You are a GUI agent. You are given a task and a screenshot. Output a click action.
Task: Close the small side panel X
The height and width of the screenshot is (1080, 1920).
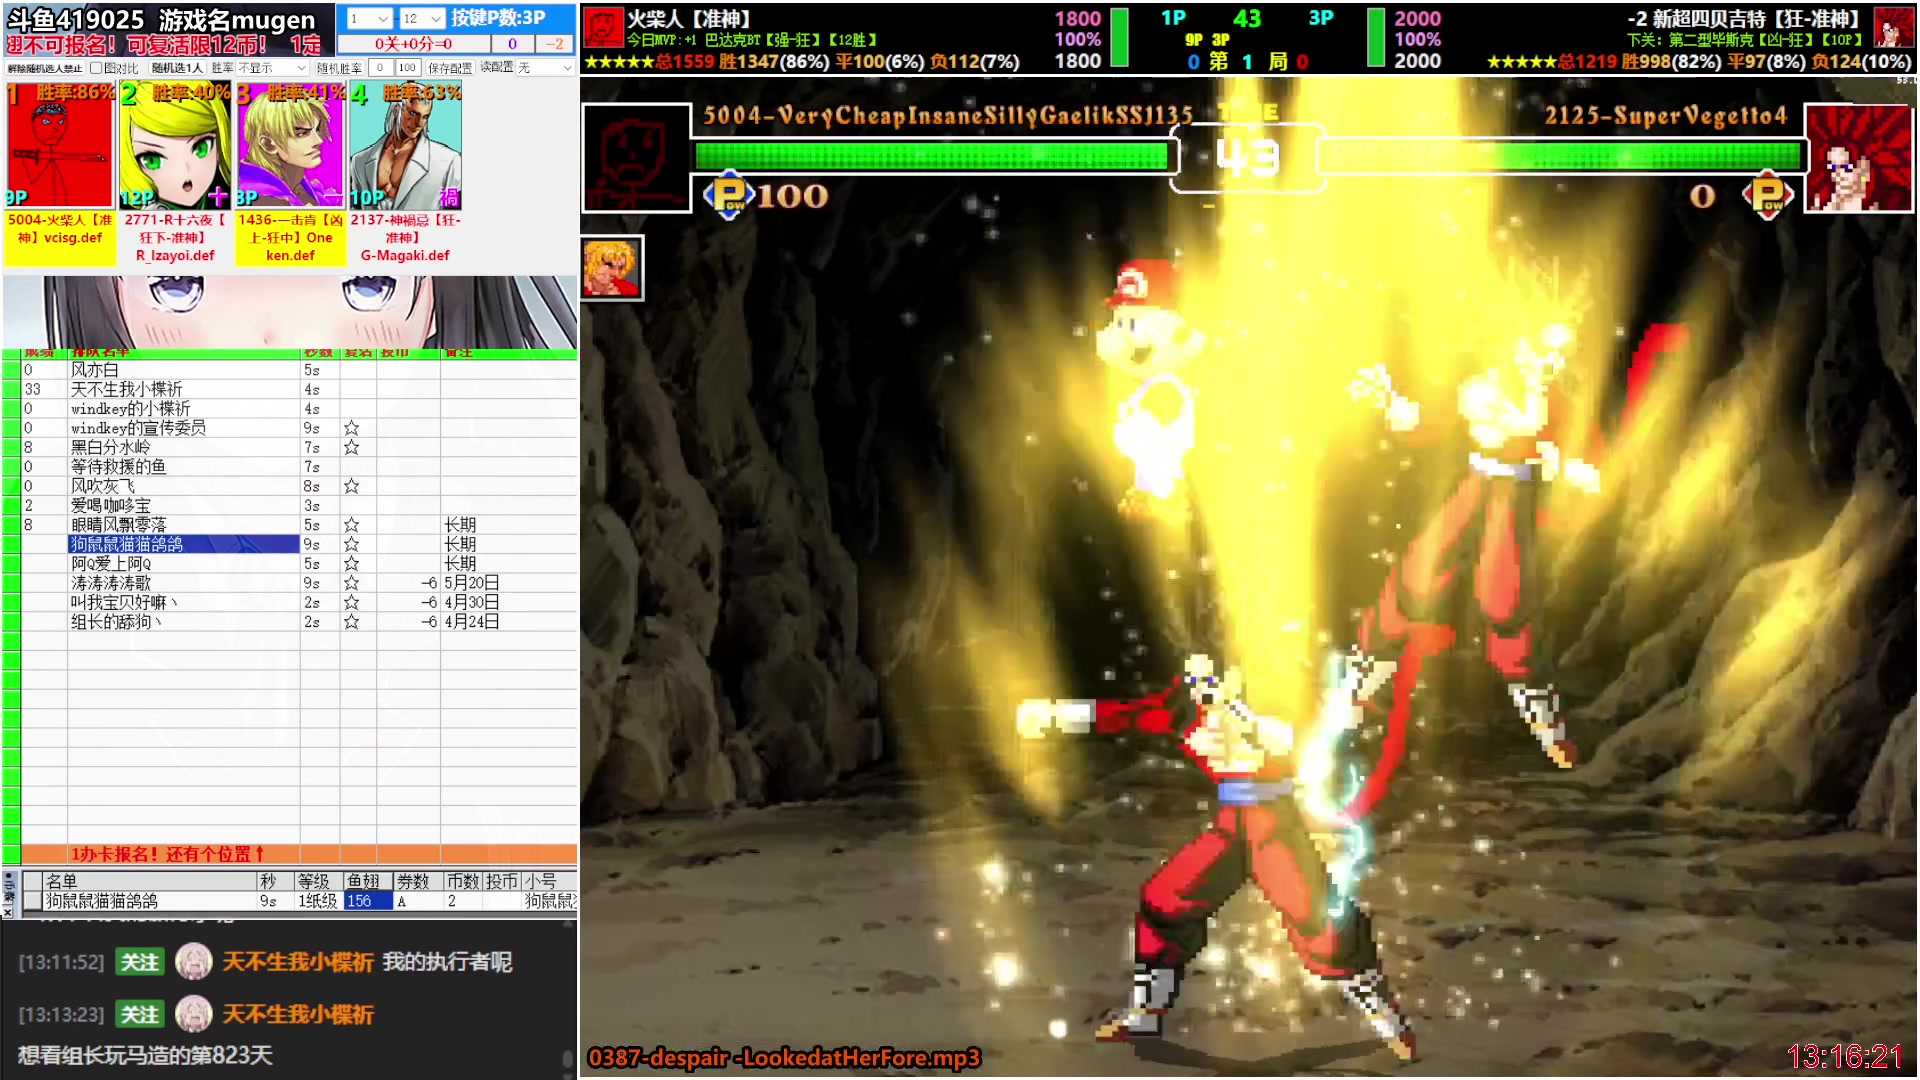[x=8, y=912]
